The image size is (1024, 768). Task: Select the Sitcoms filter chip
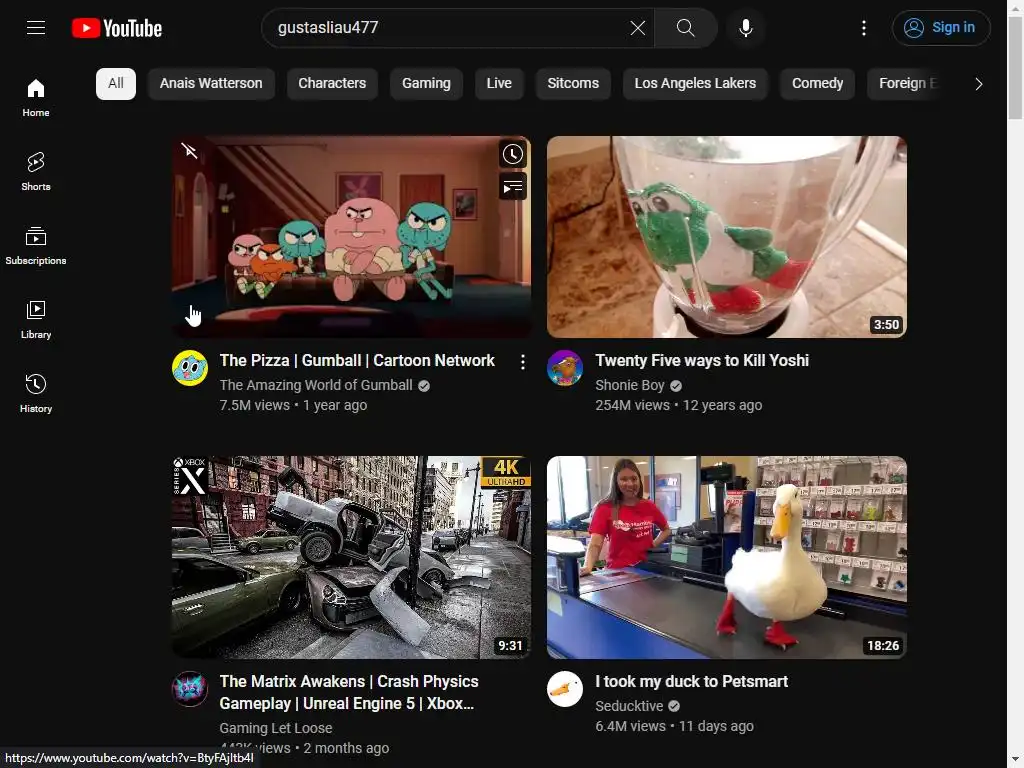click(x=573, y=84)
